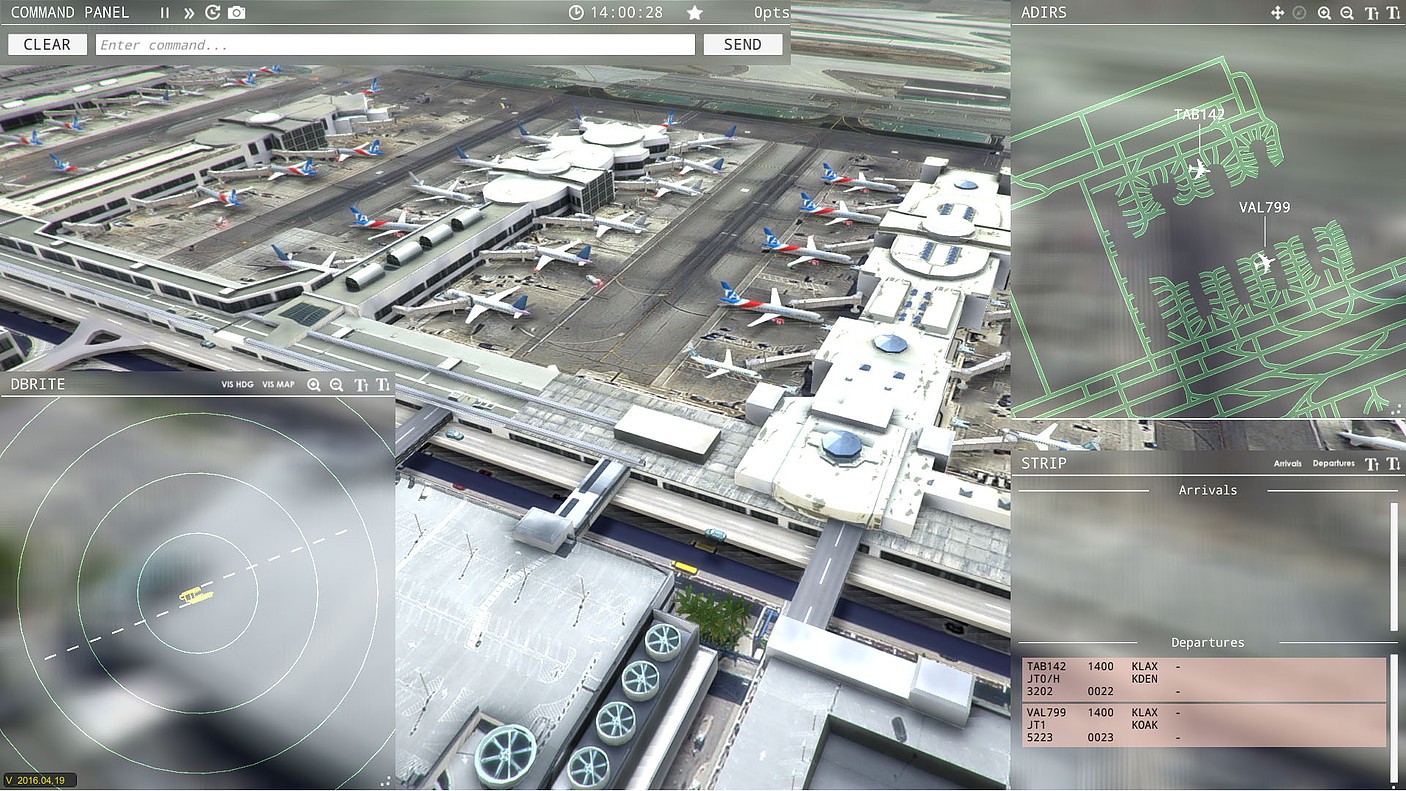Click the compass icon in the ADIRS header
Image resolution: width=1406 pixels, height=791 pixels.
pyautogui.click(x=1298, y=12)
